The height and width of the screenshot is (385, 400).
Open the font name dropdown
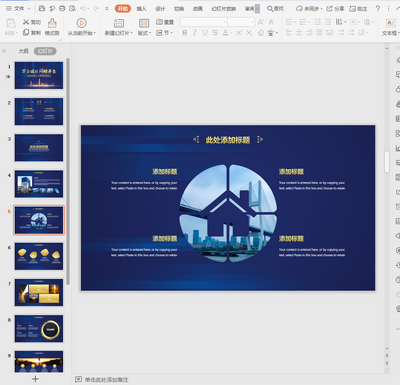coord(225,22)
